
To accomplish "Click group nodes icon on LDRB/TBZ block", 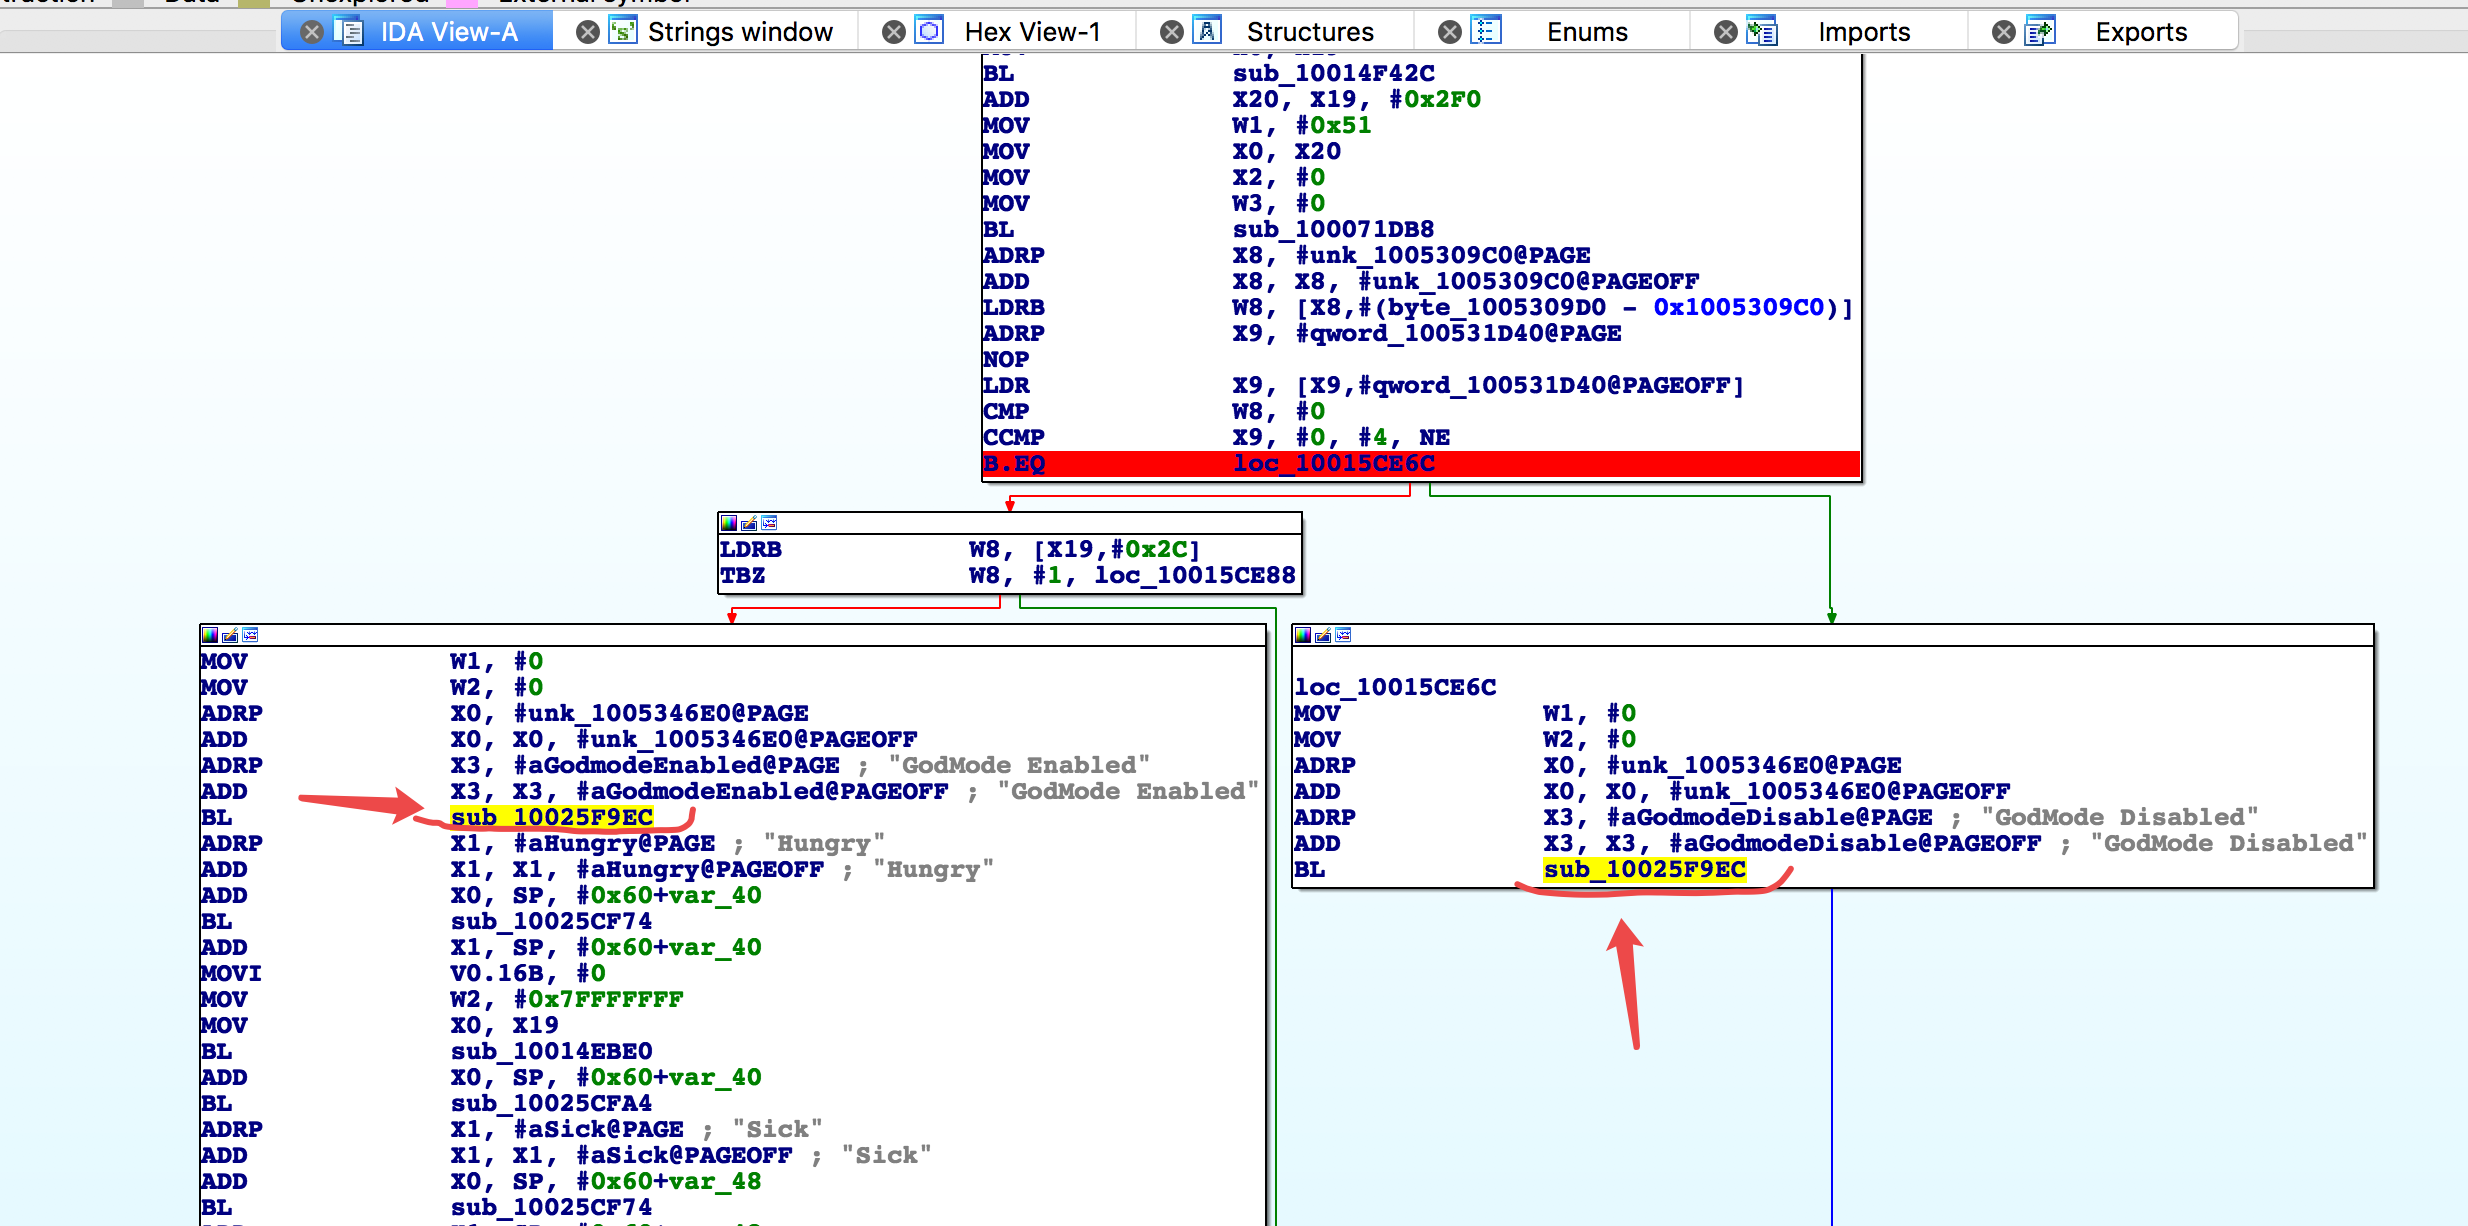I will (769, 523).
